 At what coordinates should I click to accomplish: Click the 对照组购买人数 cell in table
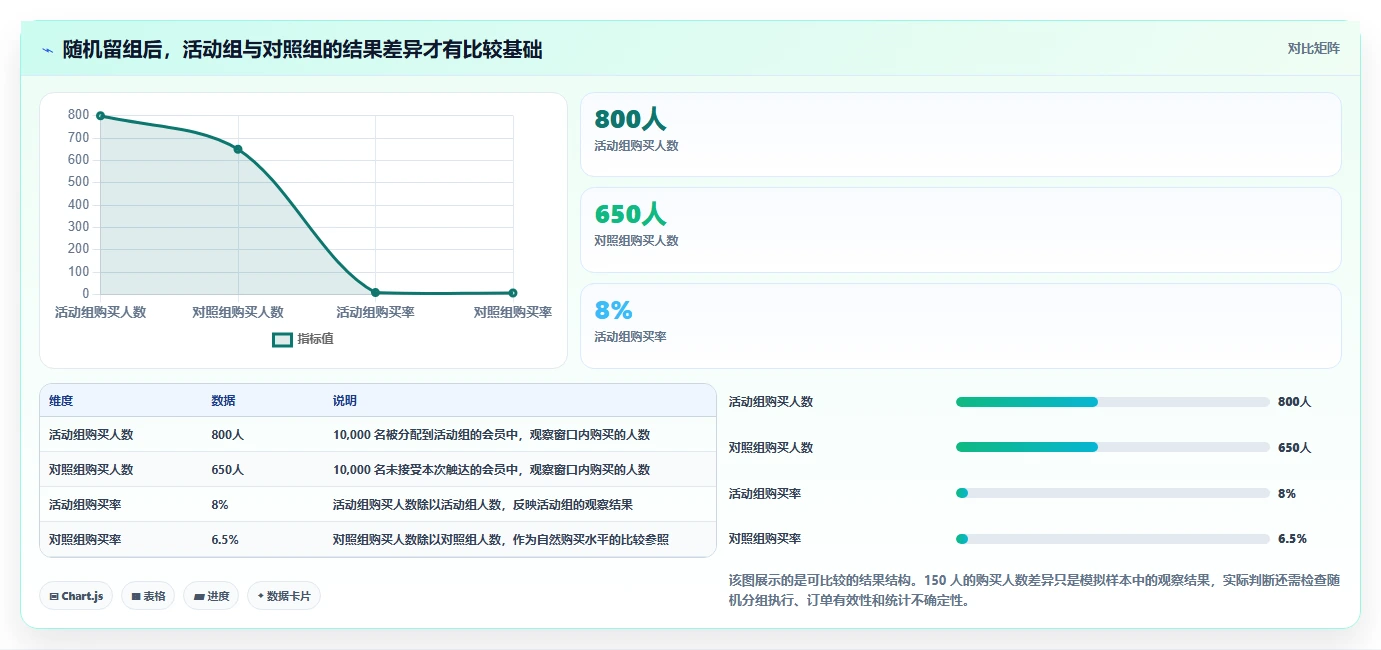[91, 470]
